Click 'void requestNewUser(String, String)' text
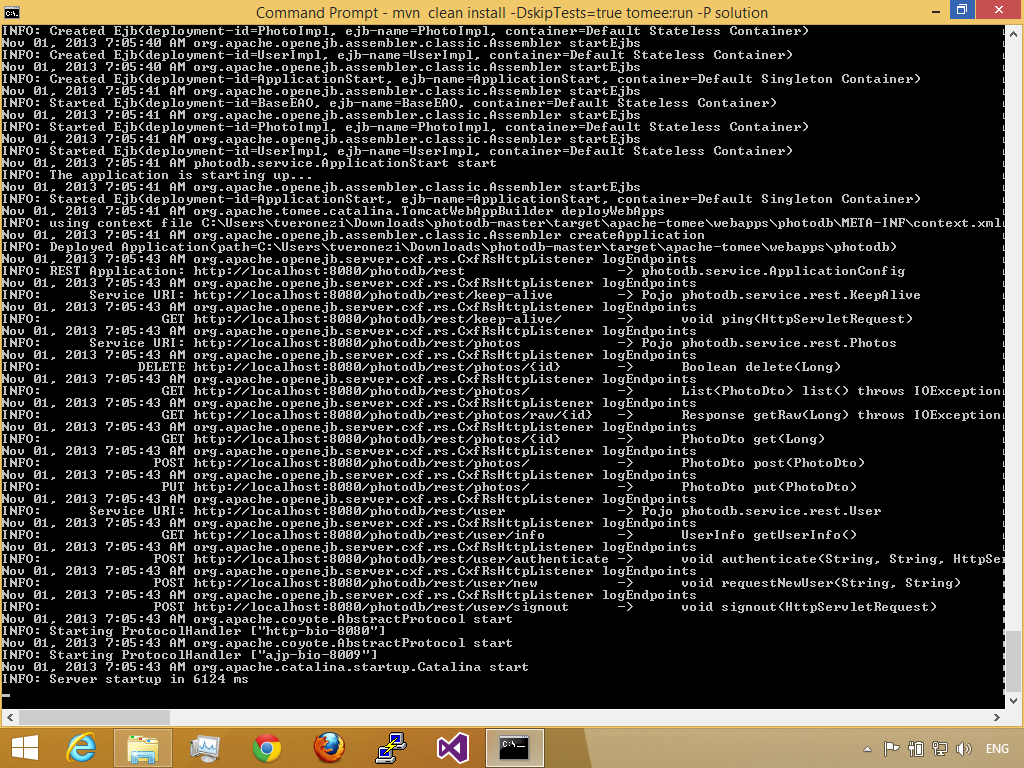Image resolution: width=1024 pixels, height=768 pixels. point(821,583)
